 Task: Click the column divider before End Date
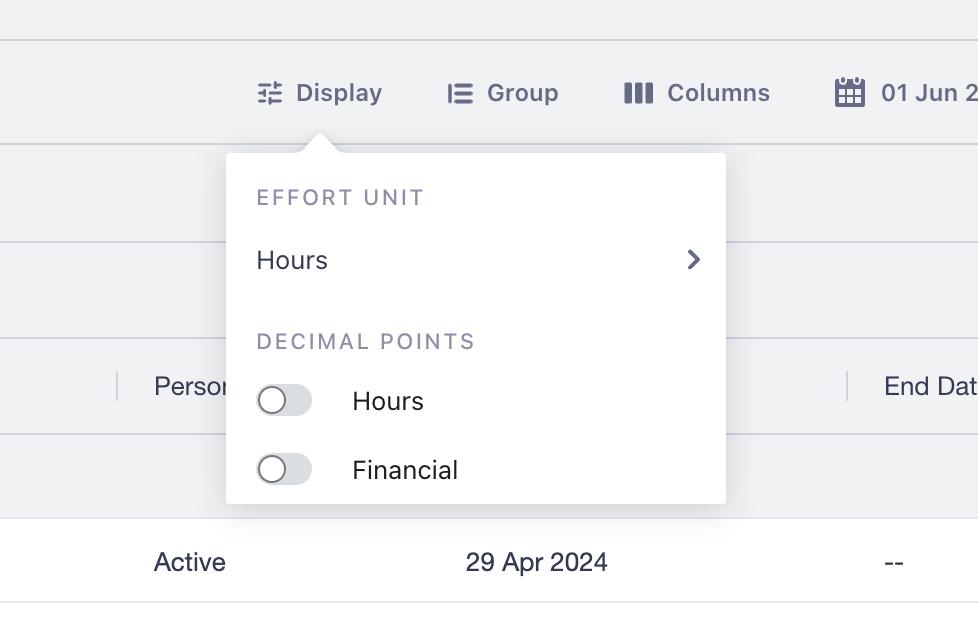(847, 386)
